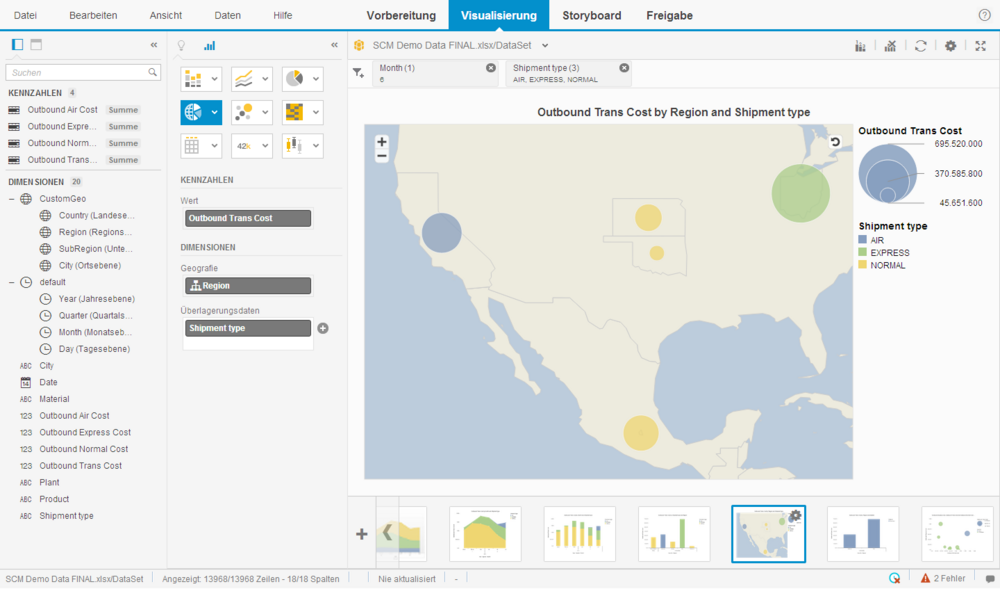Select the 42k numeric point chart icon
The width and height of the screenshot is (1000, 589).
click(x=244, y=146)
